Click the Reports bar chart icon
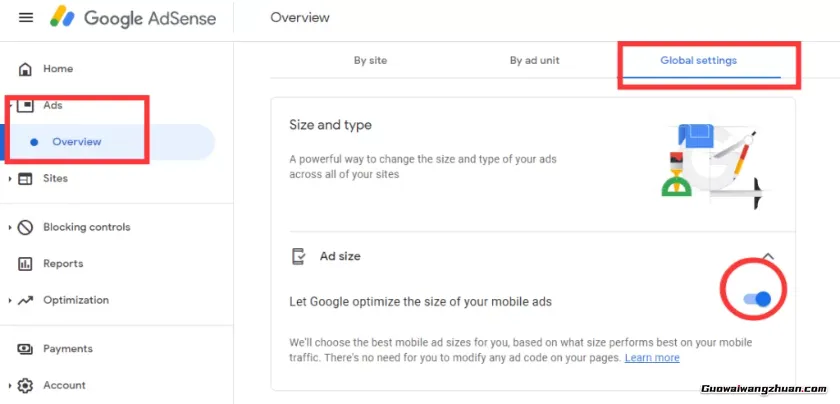840x404 pixels. click(x=25, y=264)
